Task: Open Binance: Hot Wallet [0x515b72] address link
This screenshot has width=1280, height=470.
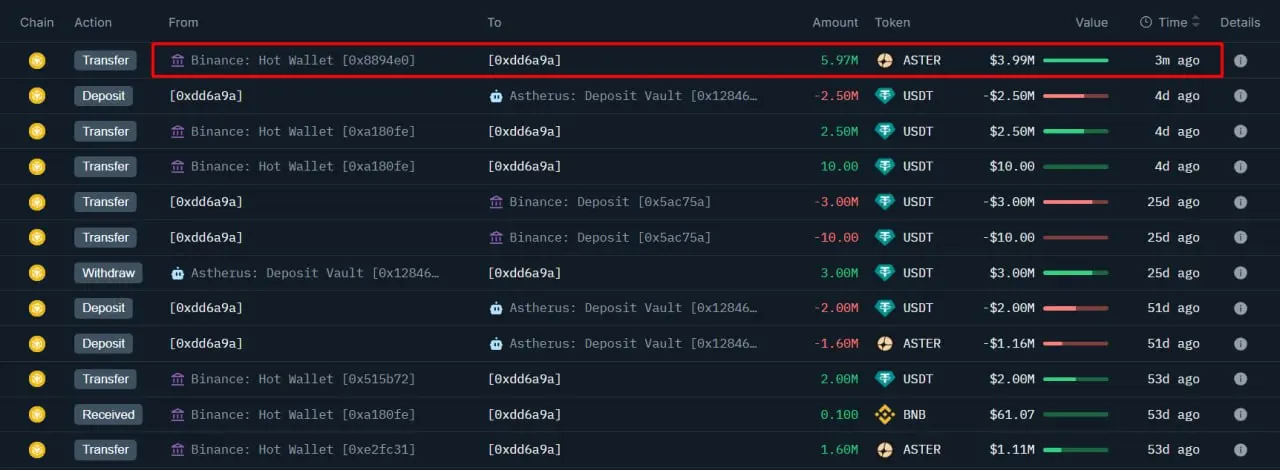Action: coord(302,379)
